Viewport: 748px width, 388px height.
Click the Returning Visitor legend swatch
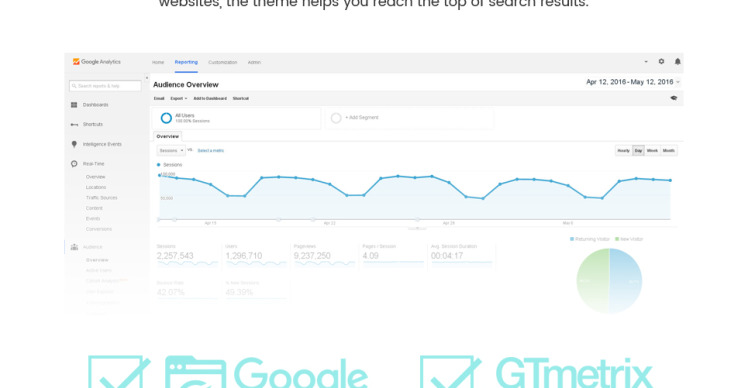pos(572,239)
